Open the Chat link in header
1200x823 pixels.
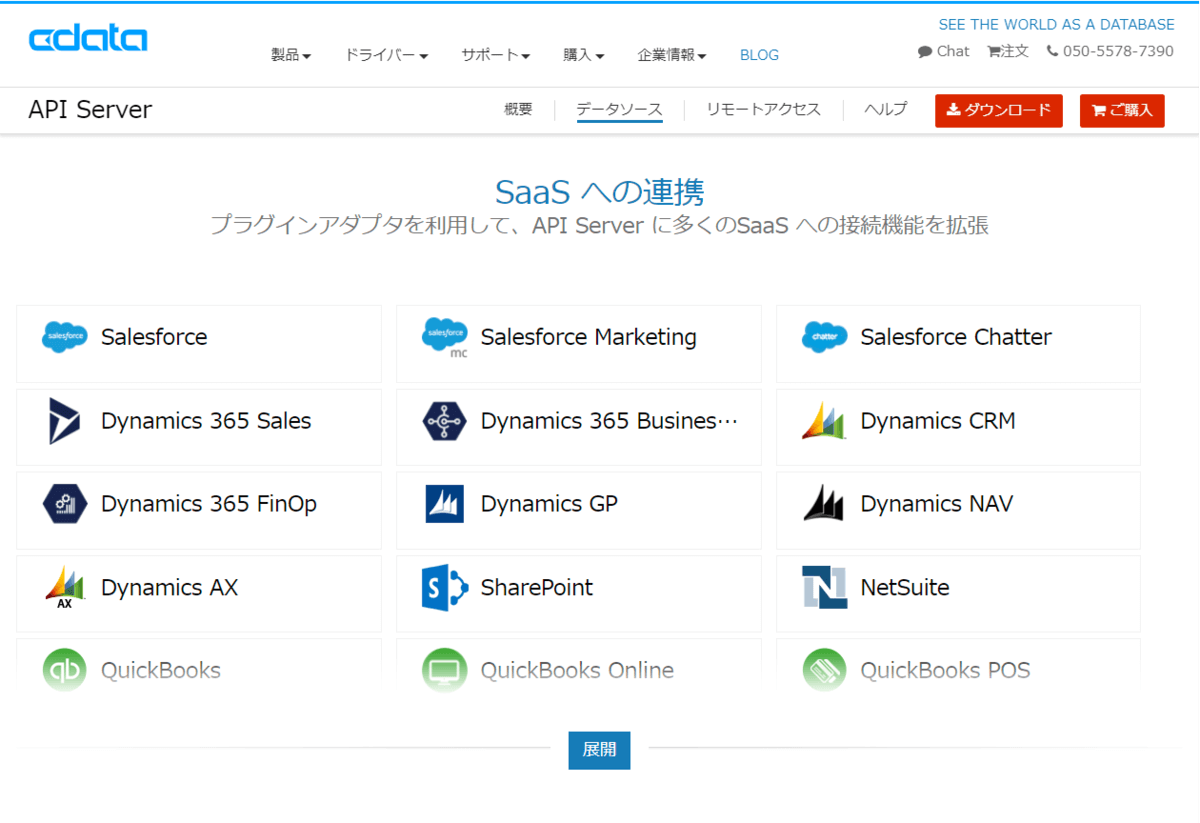[x=944, y=51]
